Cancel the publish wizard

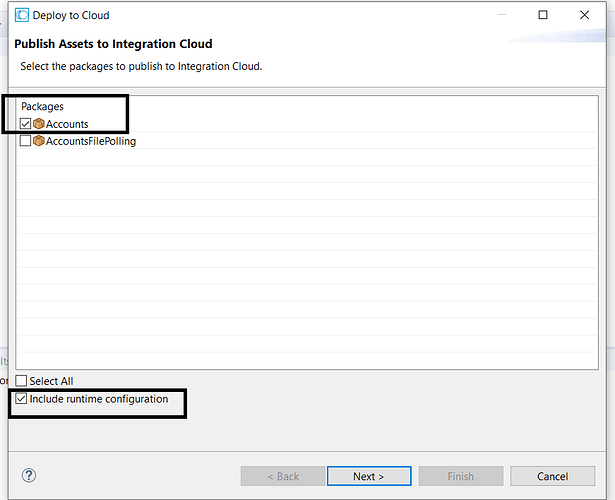pos(553,476)
